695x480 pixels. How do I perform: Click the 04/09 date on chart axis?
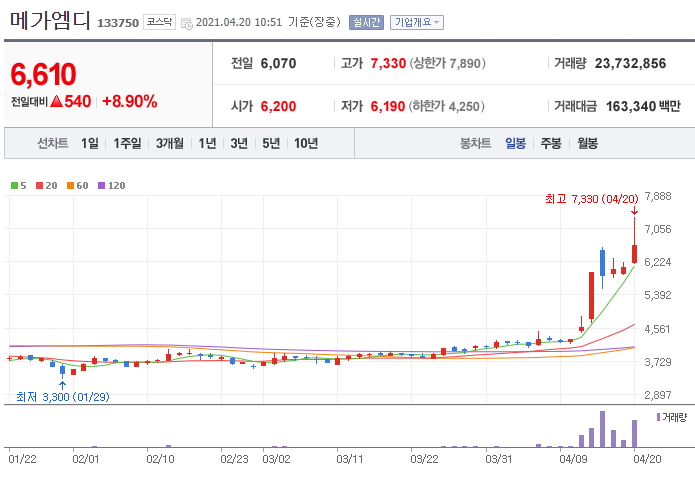[x=573, y=459]
